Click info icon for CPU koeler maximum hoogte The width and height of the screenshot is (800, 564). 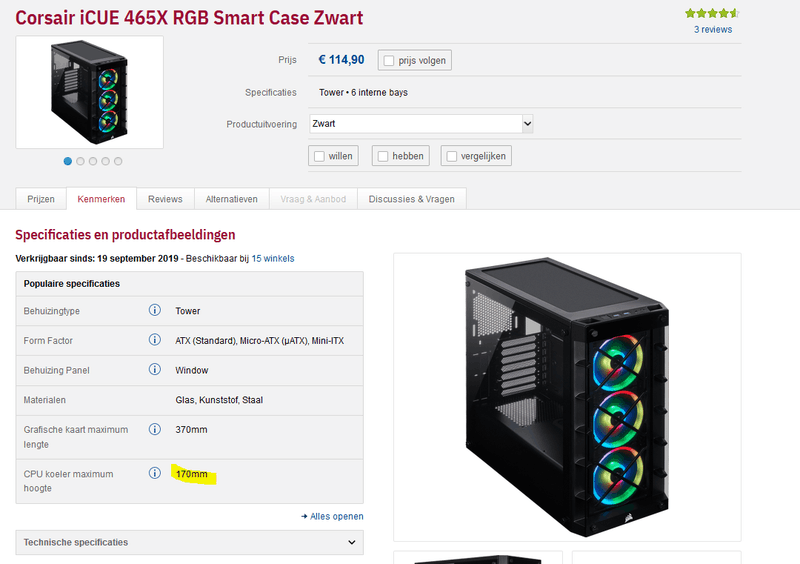click(155, 473)
